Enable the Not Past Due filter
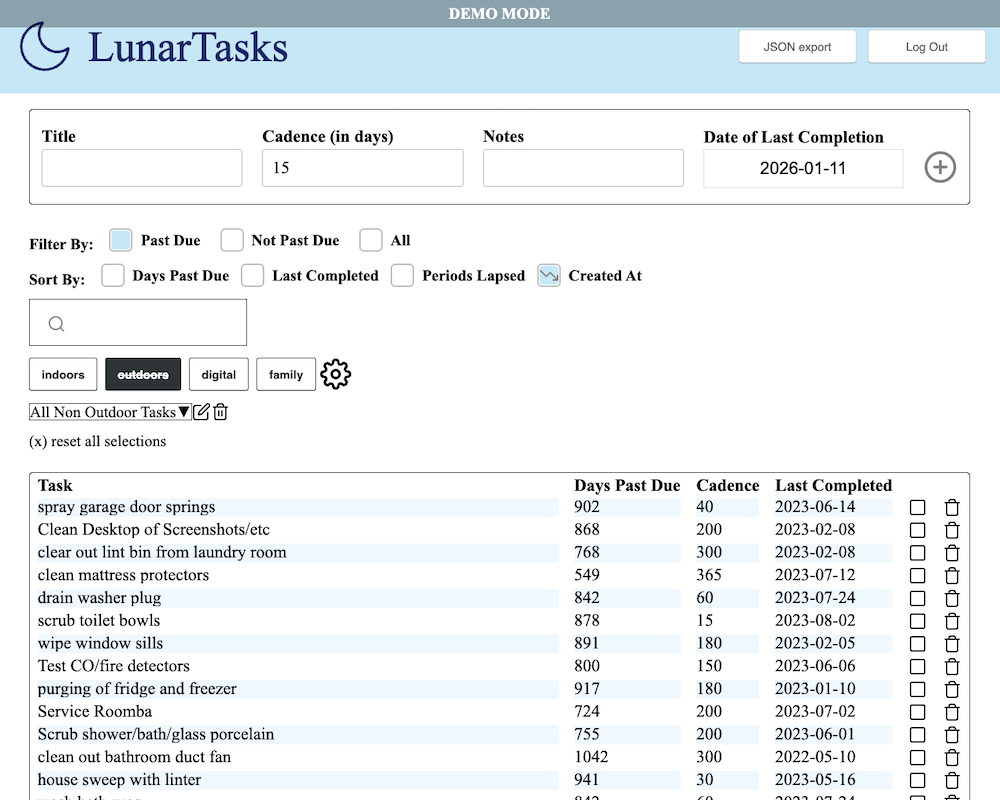The height and width of the screenshot is (800, 1000). click(232, 240)
